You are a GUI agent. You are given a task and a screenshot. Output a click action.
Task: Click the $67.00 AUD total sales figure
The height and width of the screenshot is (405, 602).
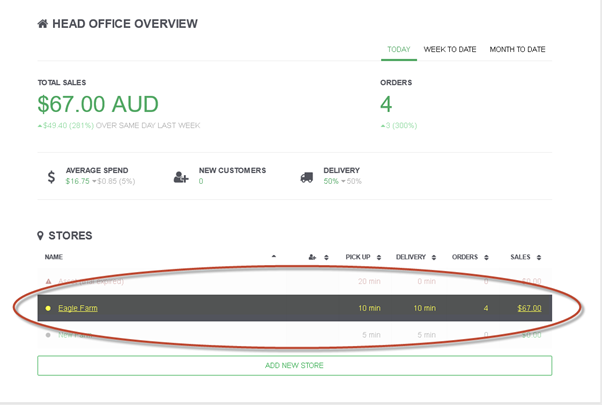click(x=98, y=104)
